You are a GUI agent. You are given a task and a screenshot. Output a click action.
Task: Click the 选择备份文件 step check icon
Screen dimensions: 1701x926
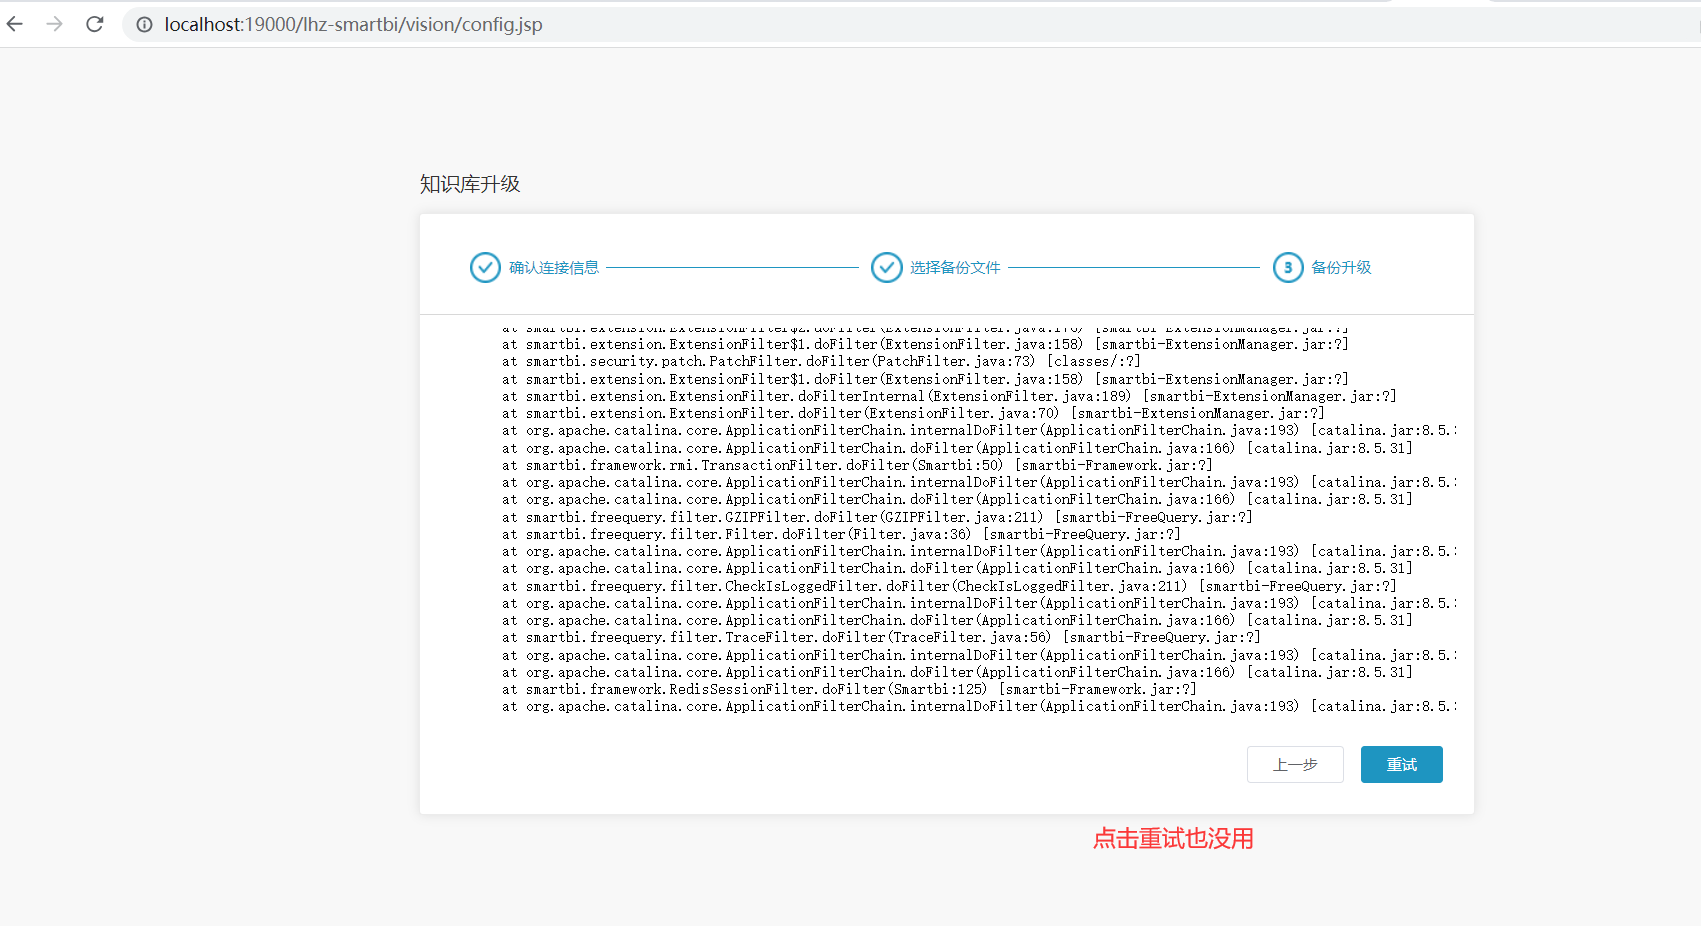[x=886, y=267]
